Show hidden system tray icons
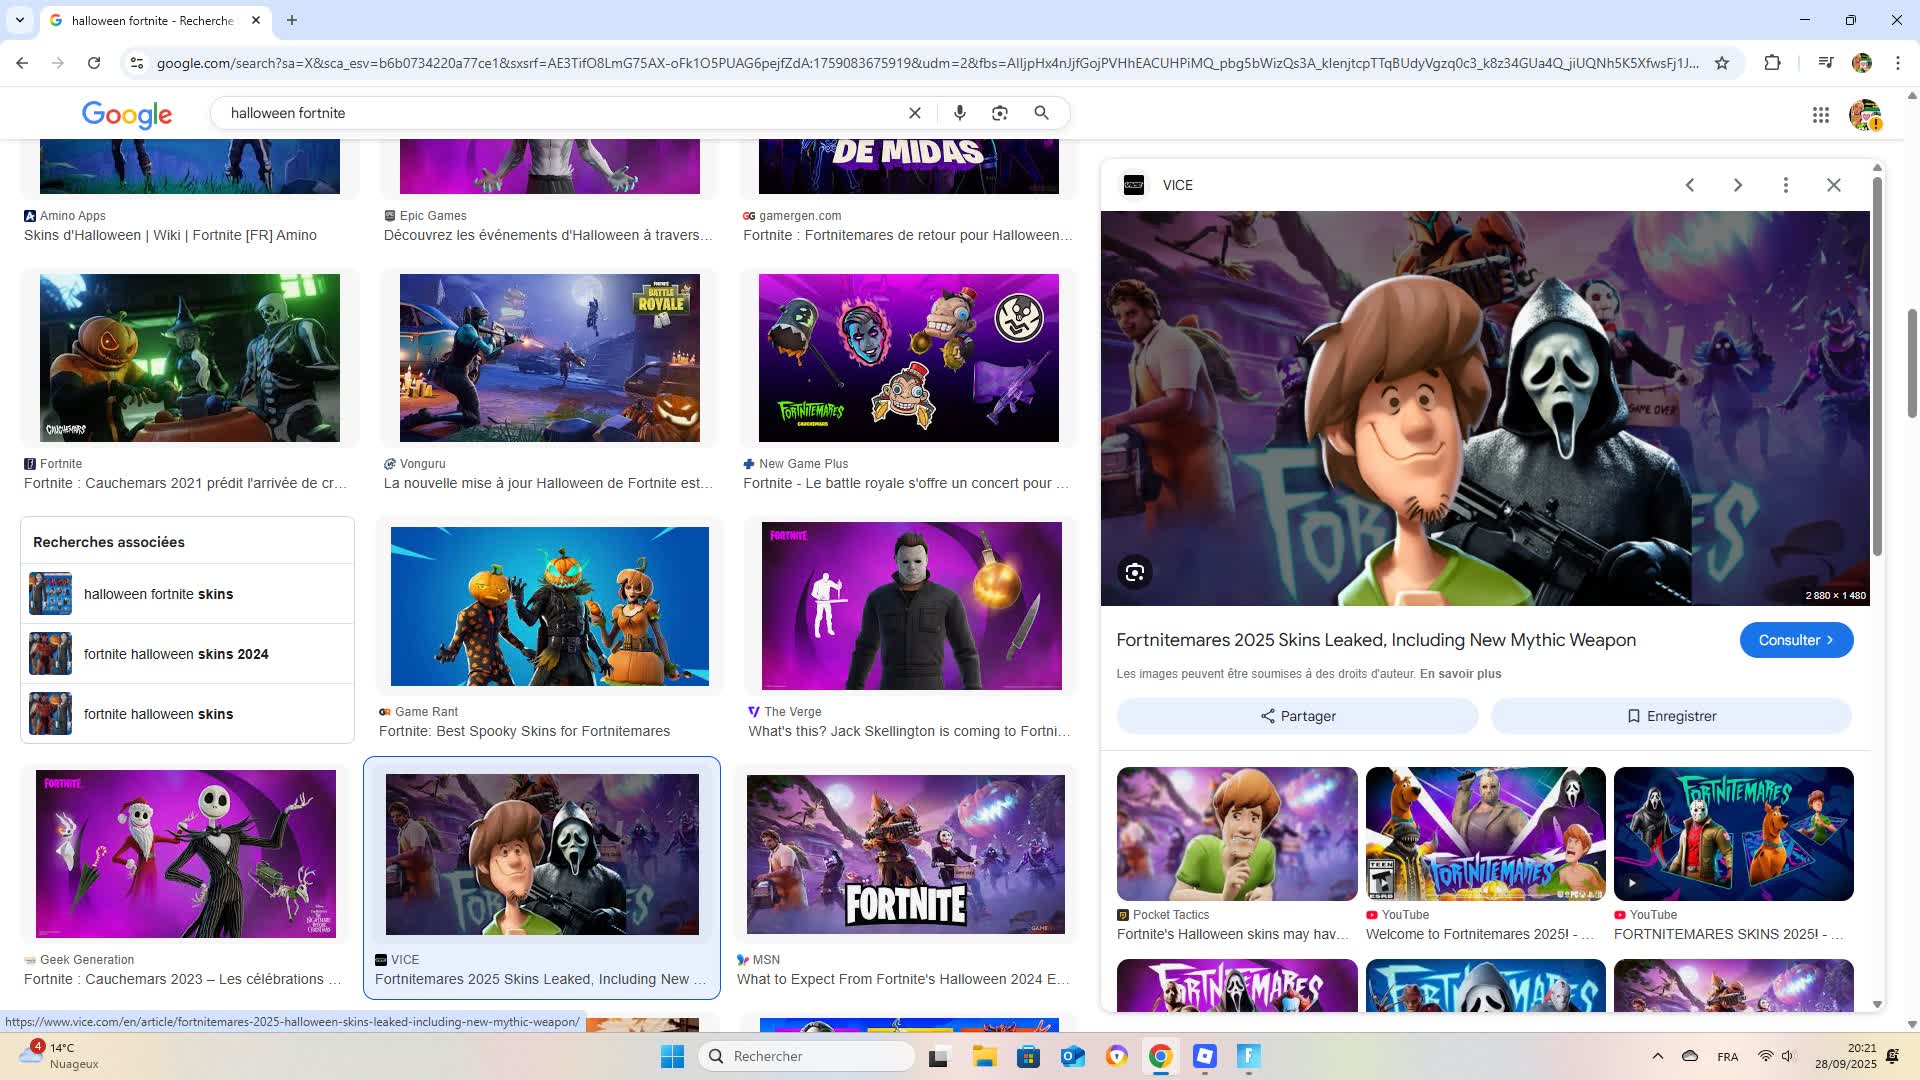This screenshot has width=1920, height=1080. pos(1657,1056)
